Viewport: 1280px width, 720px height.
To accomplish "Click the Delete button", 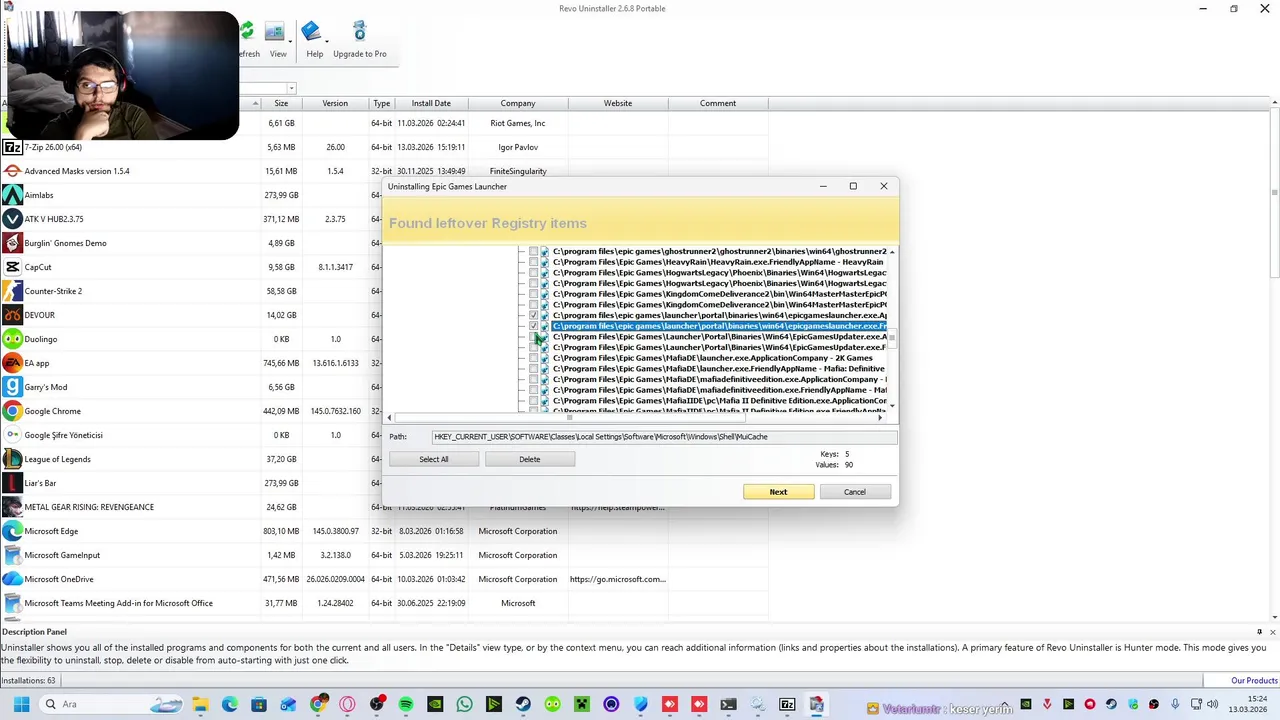I will point(530,459).
